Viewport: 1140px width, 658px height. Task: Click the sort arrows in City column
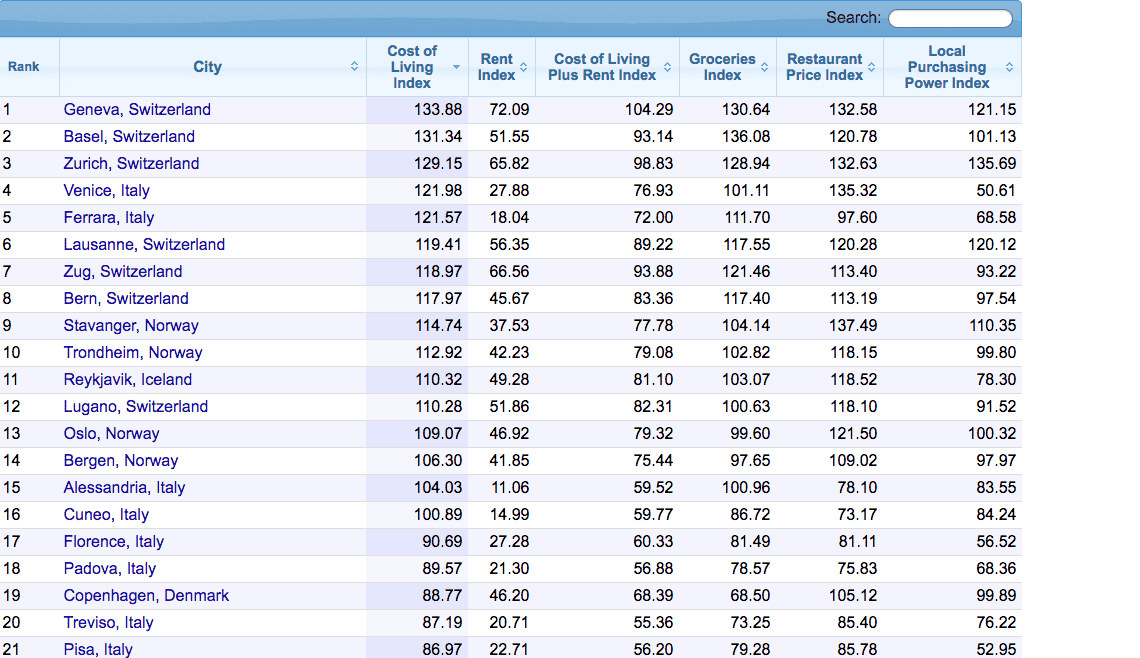pos(354,67)
